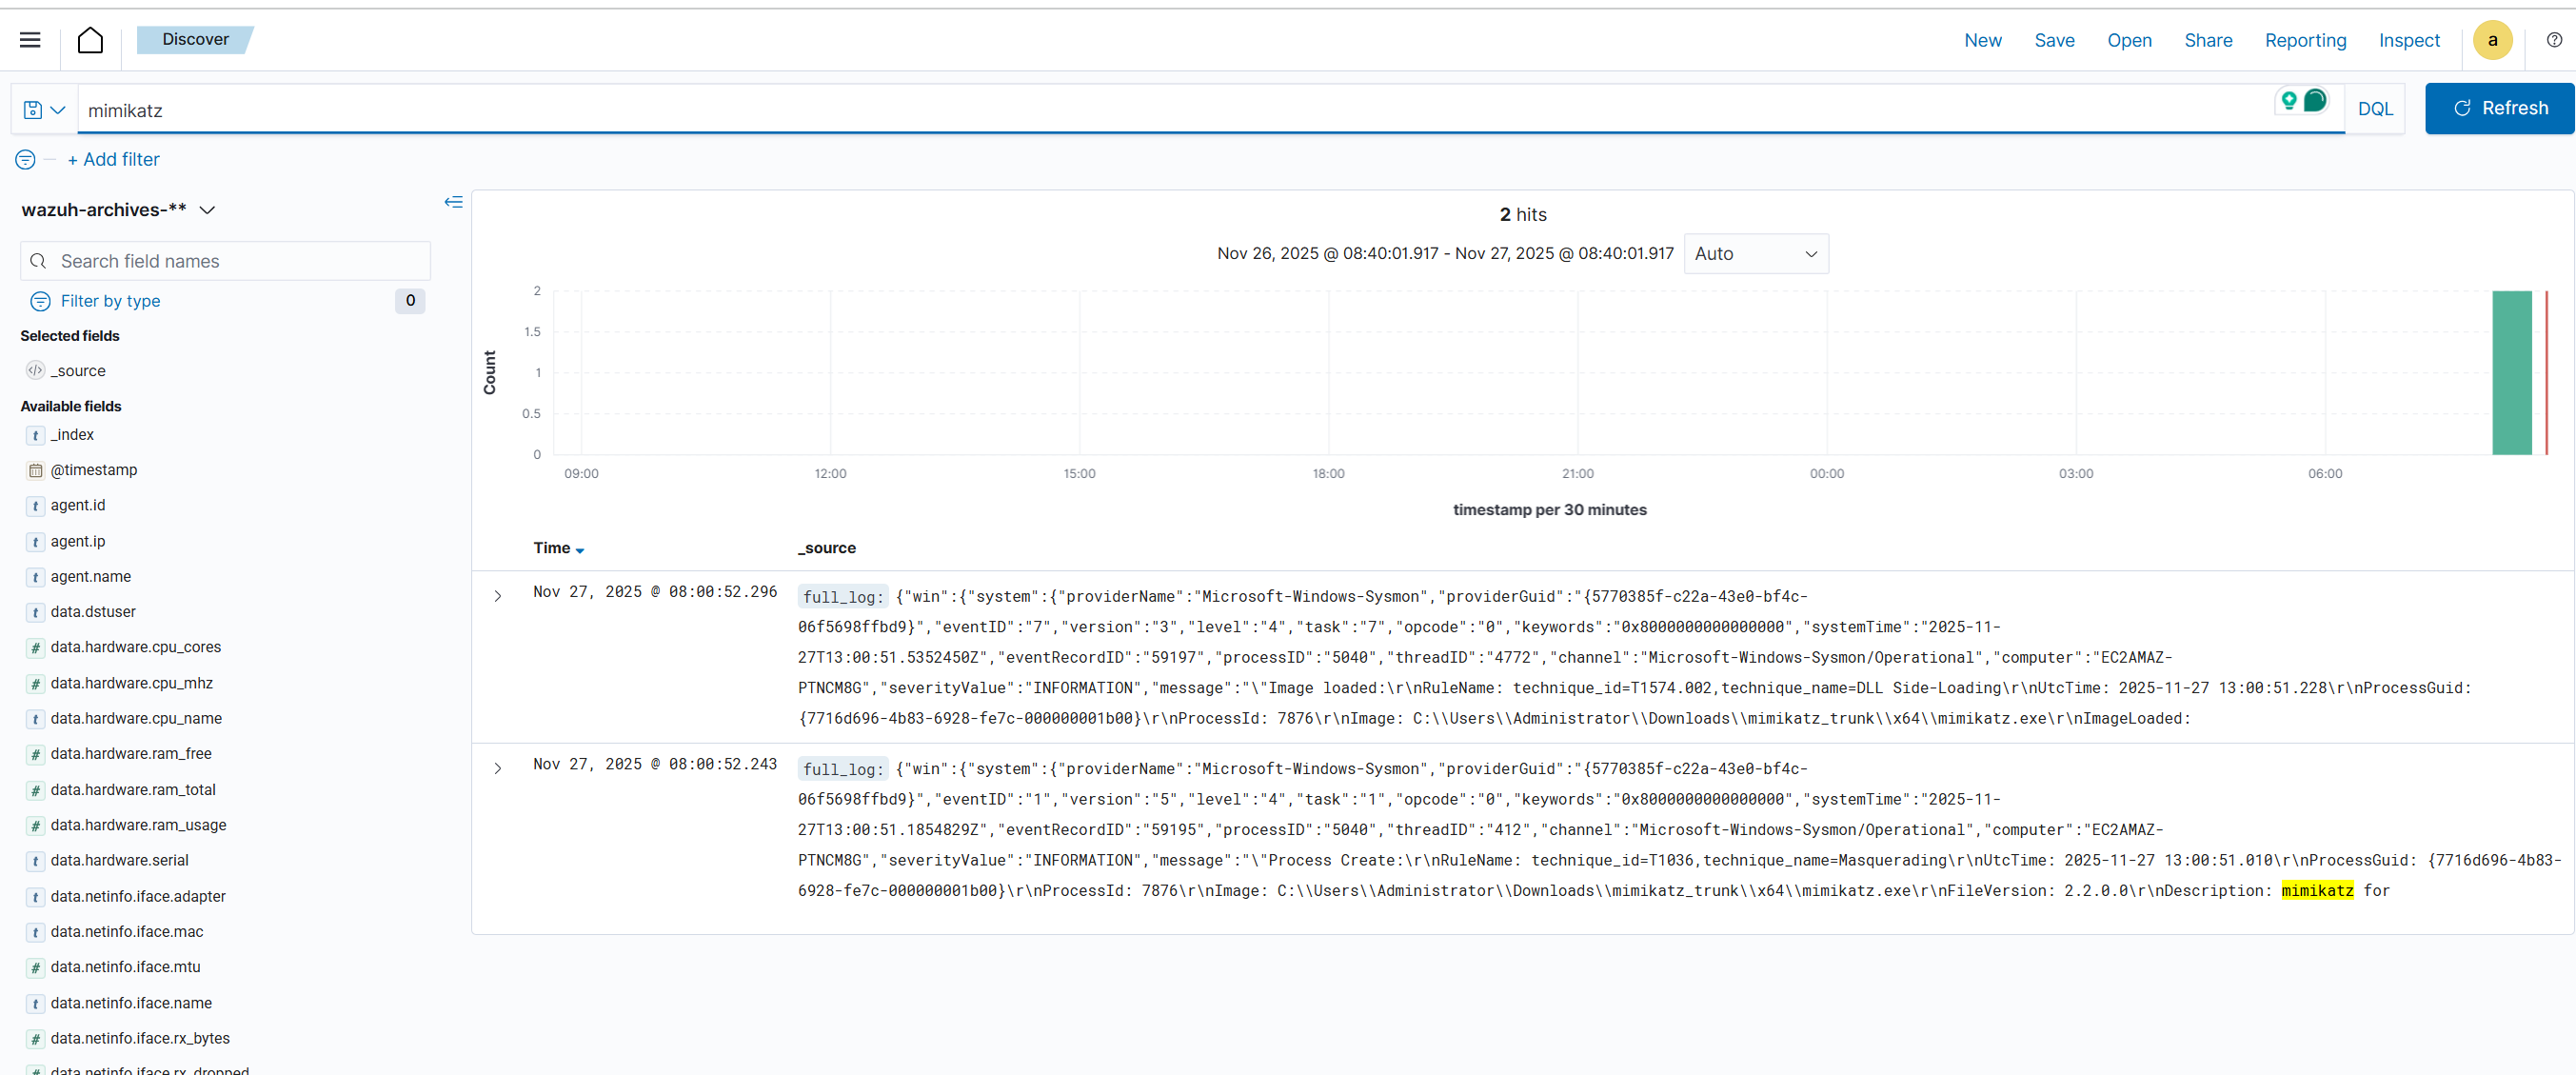Click the Search field names input
Image resolution: width=2576 pixels, height=1075 pixels.
[x=240, y=261]
